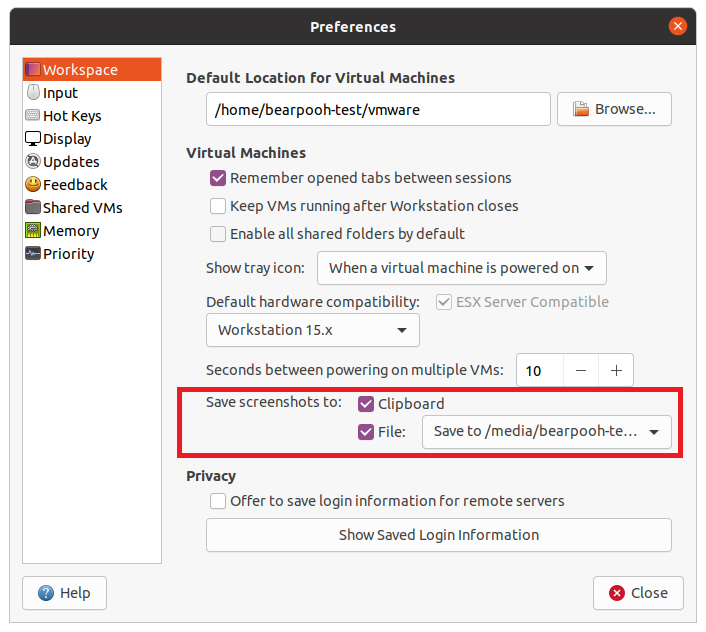Click the Hot Keys keyboard icon
The image size is (706, 632).
pyautogui.click(x=33, y=115)
